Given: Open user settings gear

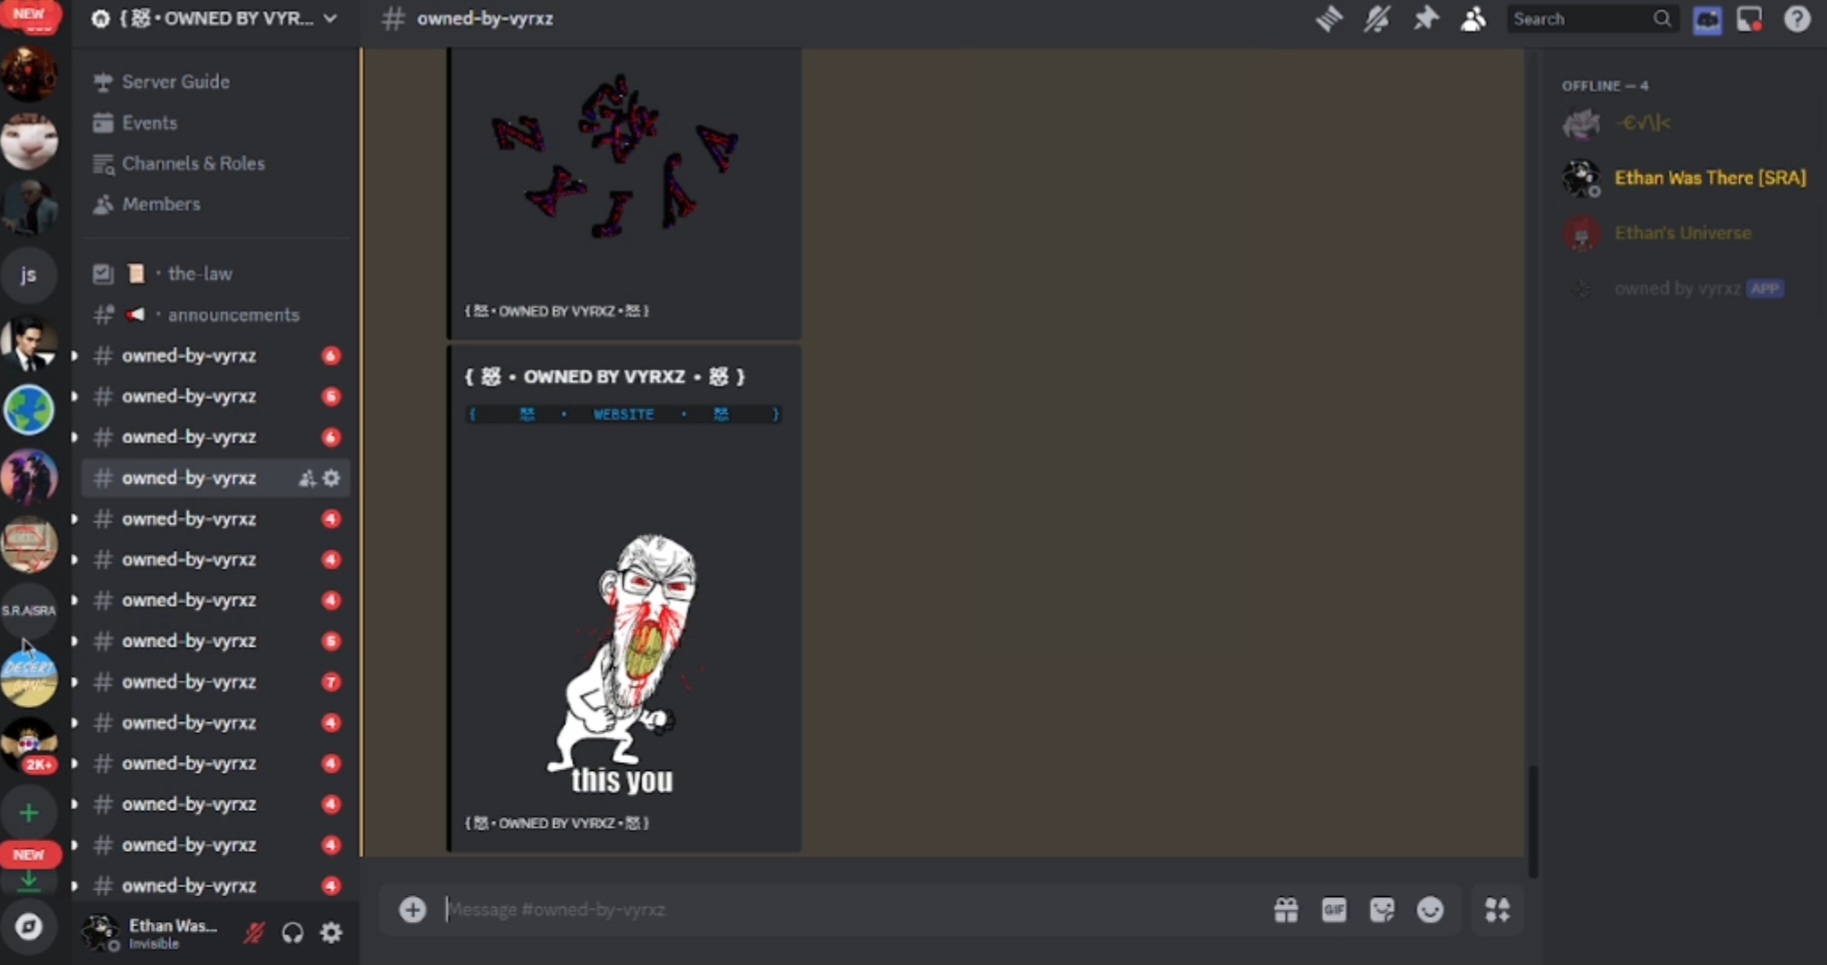Looking at the screenshot, I should coord(331,933).
